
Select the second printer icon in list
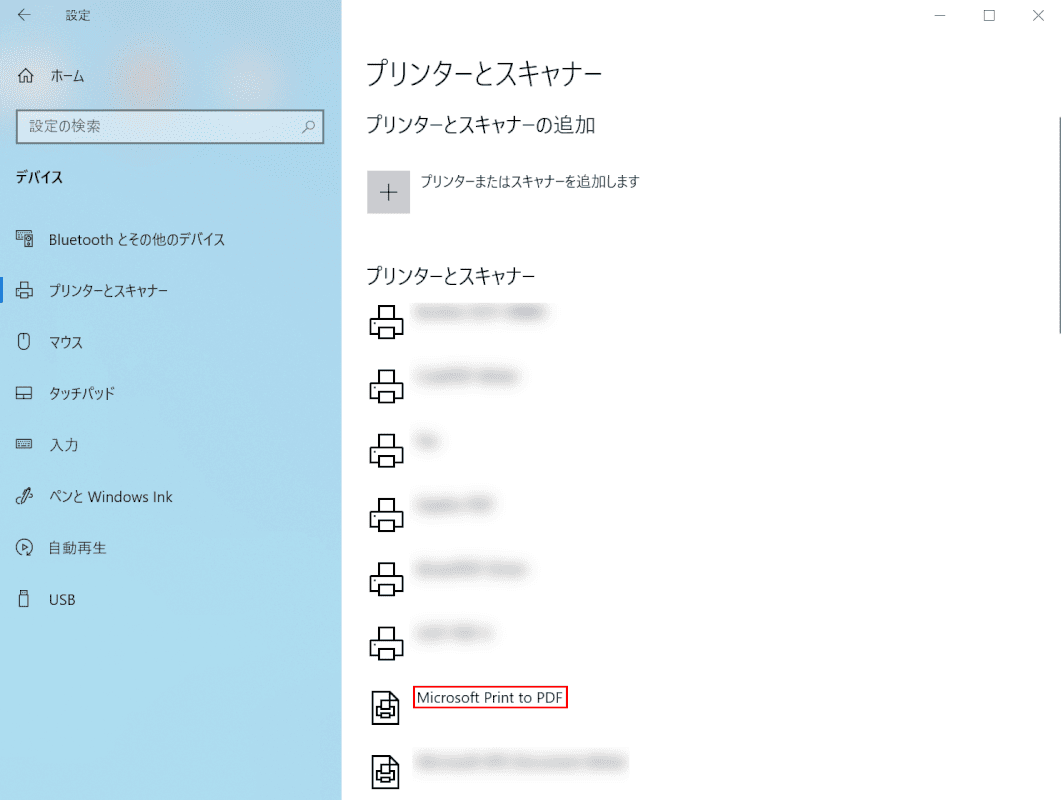[x=386, y=386]
